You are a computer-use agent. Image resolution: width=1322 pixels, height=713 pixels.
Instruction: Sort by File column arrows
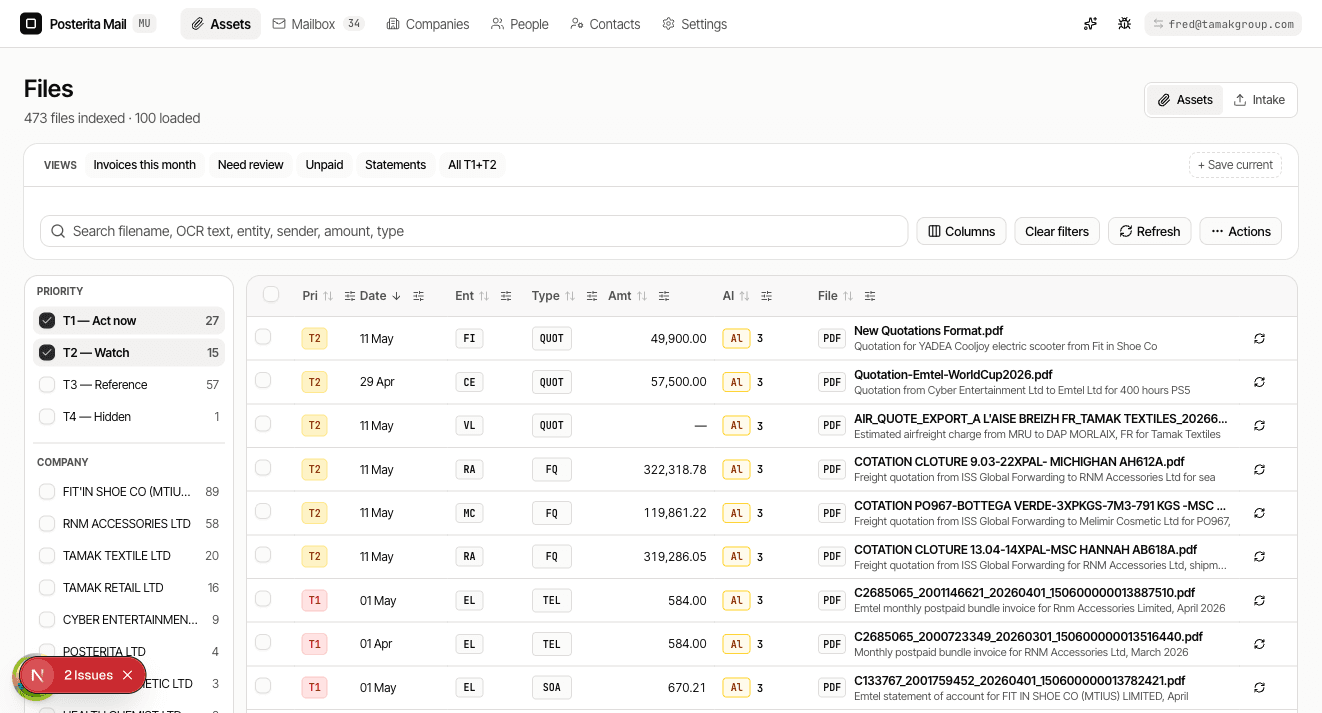(x=848, y=296)
